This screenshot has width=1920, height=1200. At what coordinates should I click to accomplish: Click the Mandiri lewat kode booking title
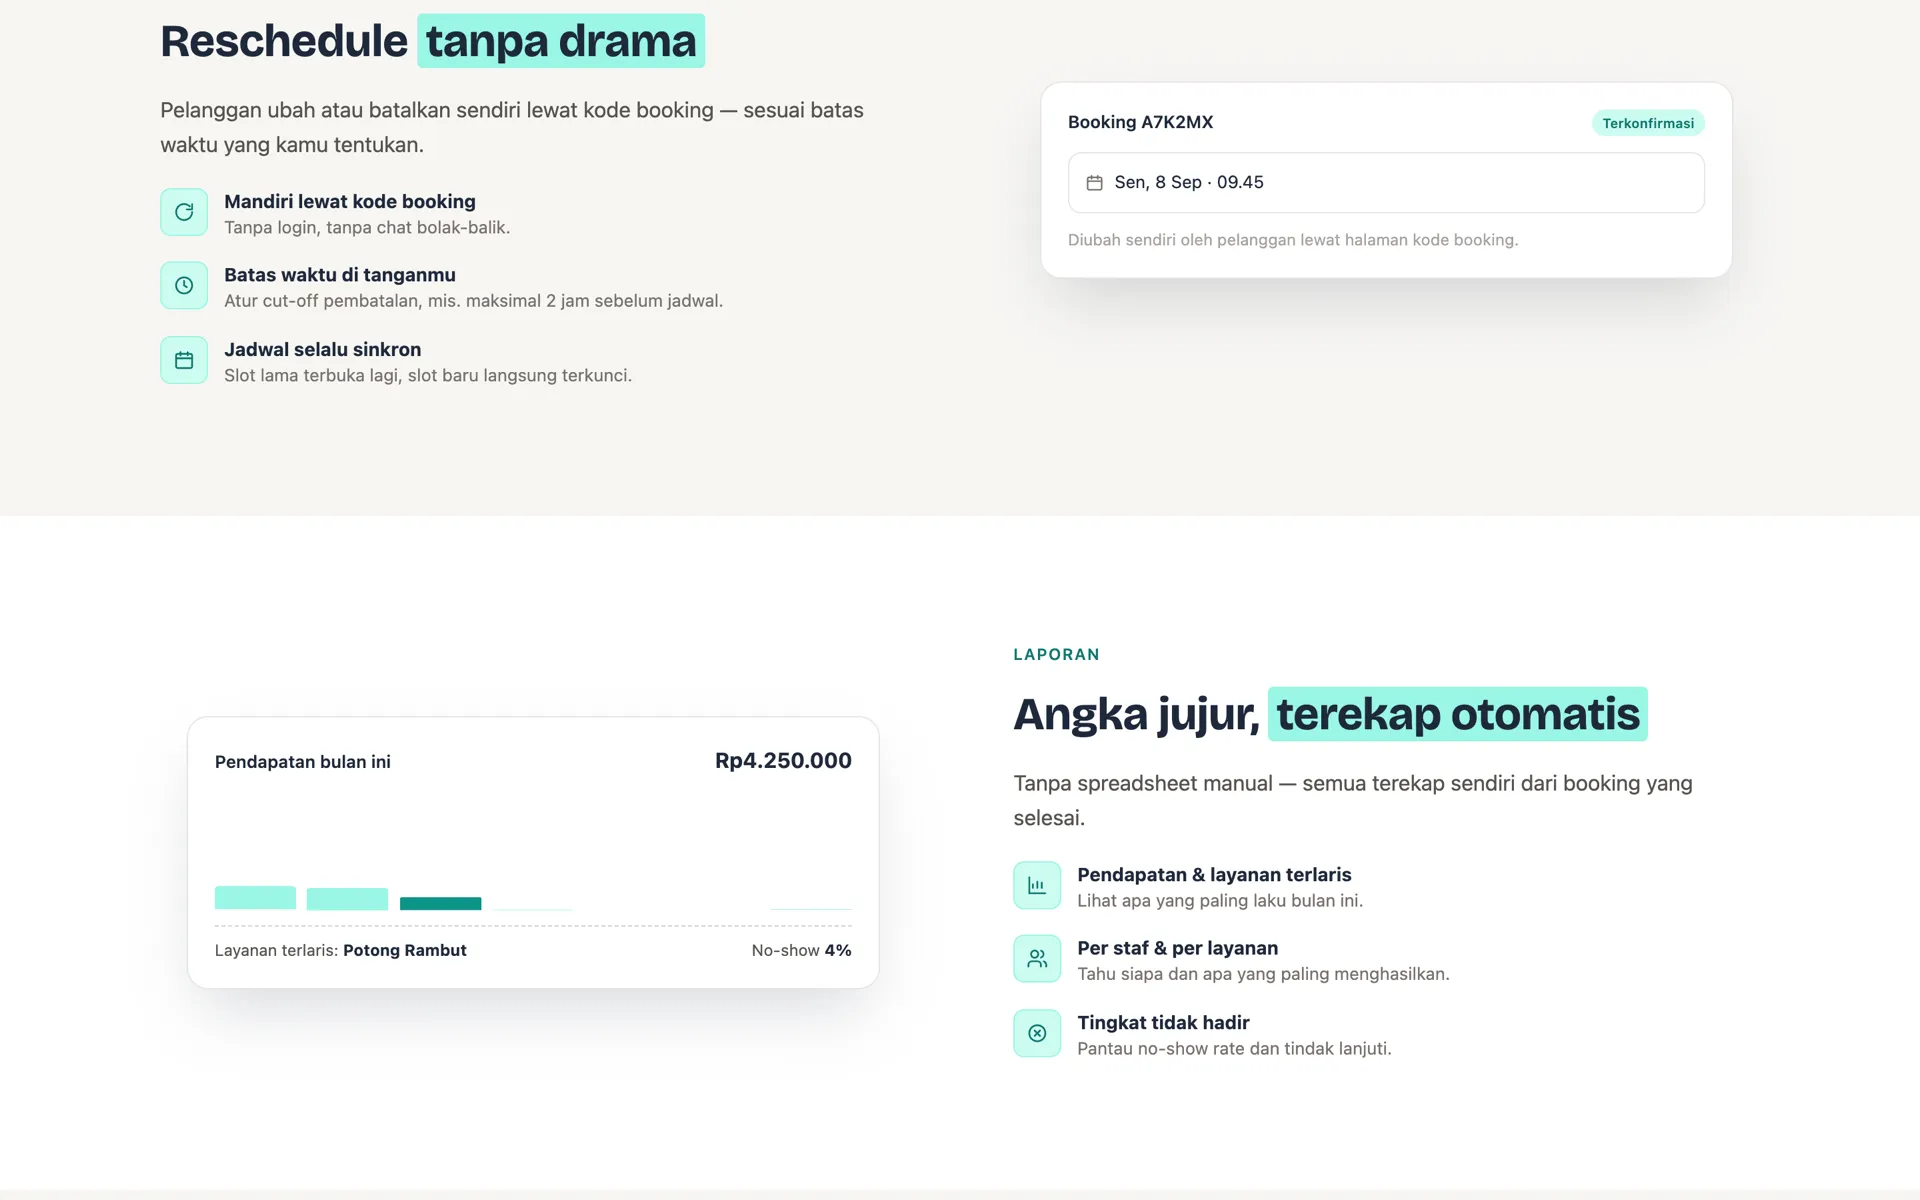pyautogui.click(x=350, y=202)
